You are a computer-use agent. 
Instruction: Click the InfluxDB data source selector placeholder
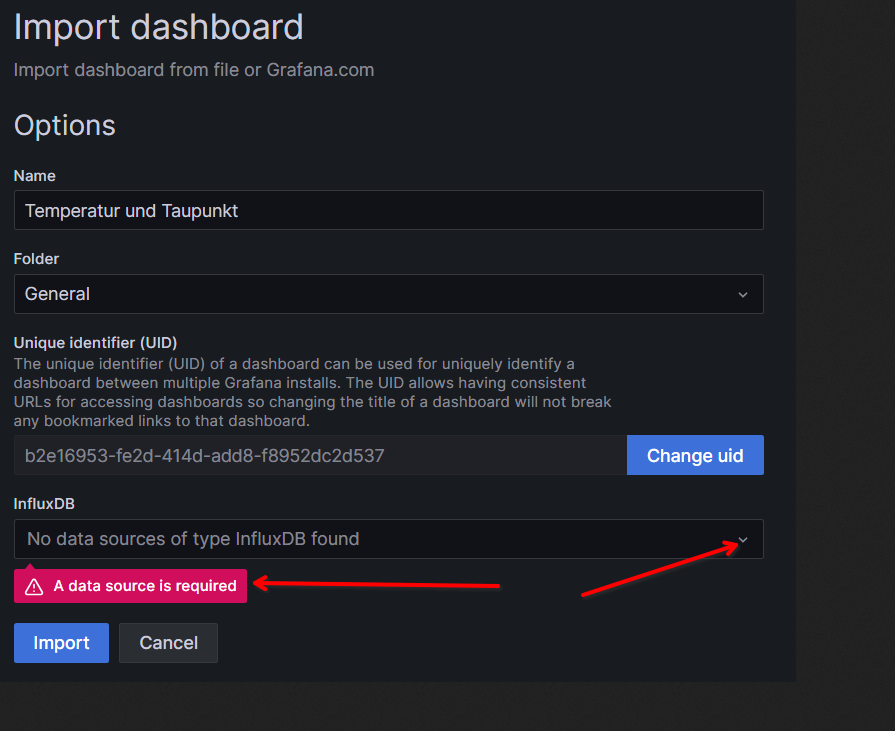193,539
